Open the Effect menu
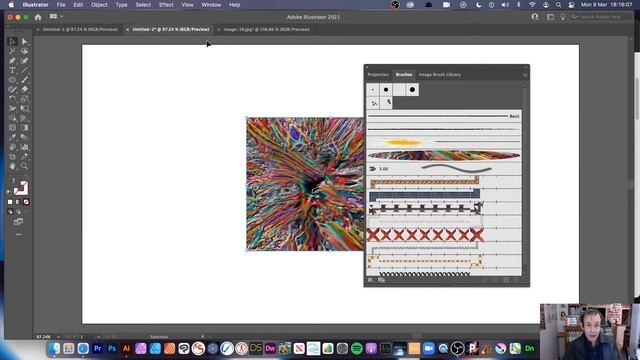 coord(166,5)
